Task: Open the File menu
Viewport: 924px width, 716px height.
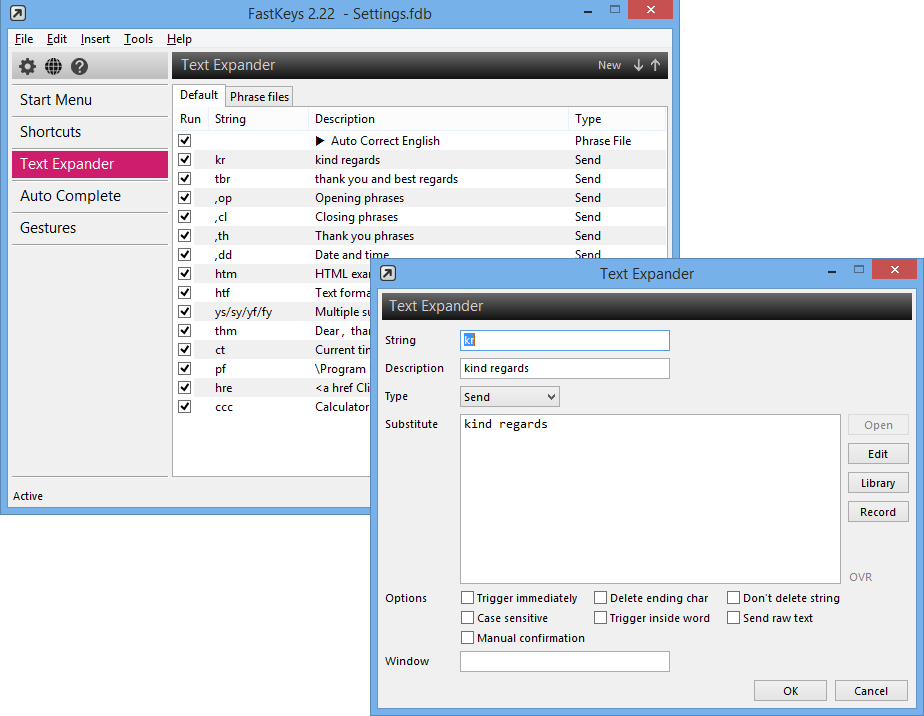Action: pyautogui.click(x=24, y=39)
